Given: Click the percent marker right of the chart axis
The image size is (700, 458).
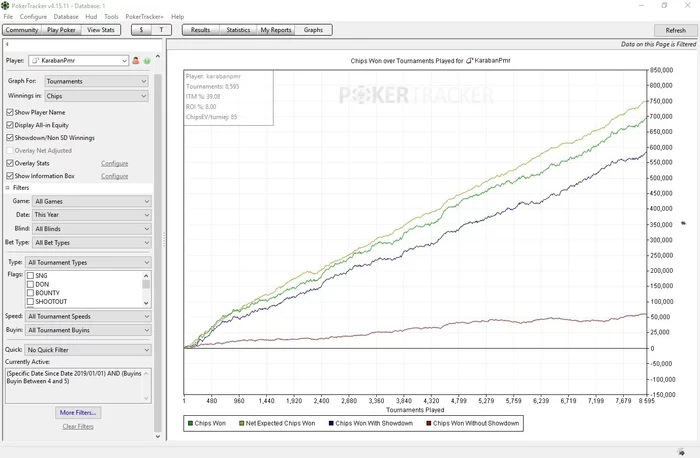Looking at the screenshot, I should [683, 223].
